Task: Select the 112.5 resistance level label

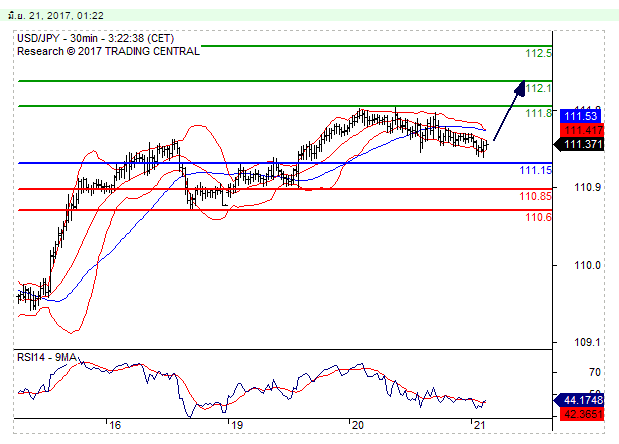Action: coord(539,53)
